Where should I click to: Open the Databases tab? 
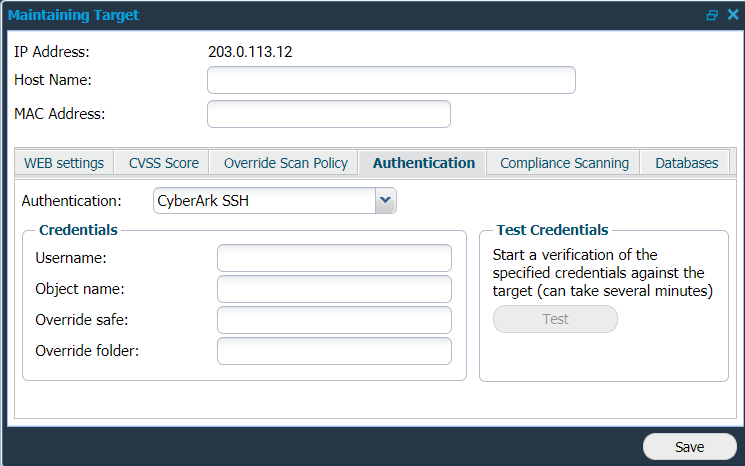(x=686, y=163)
